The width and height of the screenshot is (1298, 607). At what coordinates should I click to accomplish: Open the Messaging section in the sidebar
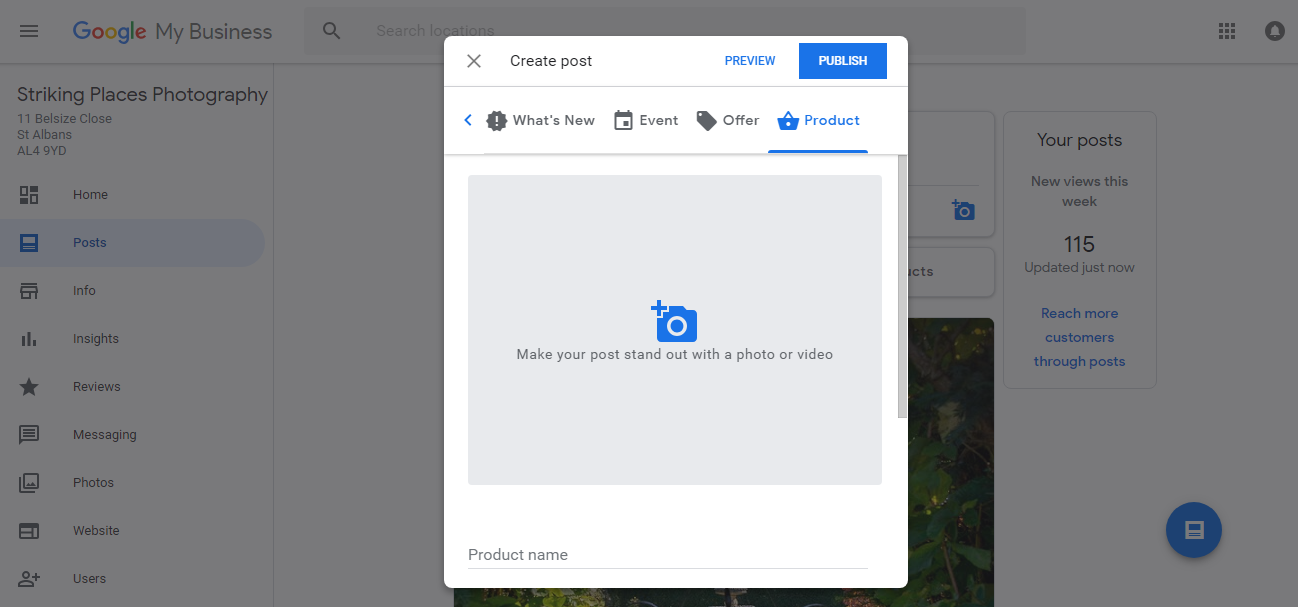(x=104, y=435)
